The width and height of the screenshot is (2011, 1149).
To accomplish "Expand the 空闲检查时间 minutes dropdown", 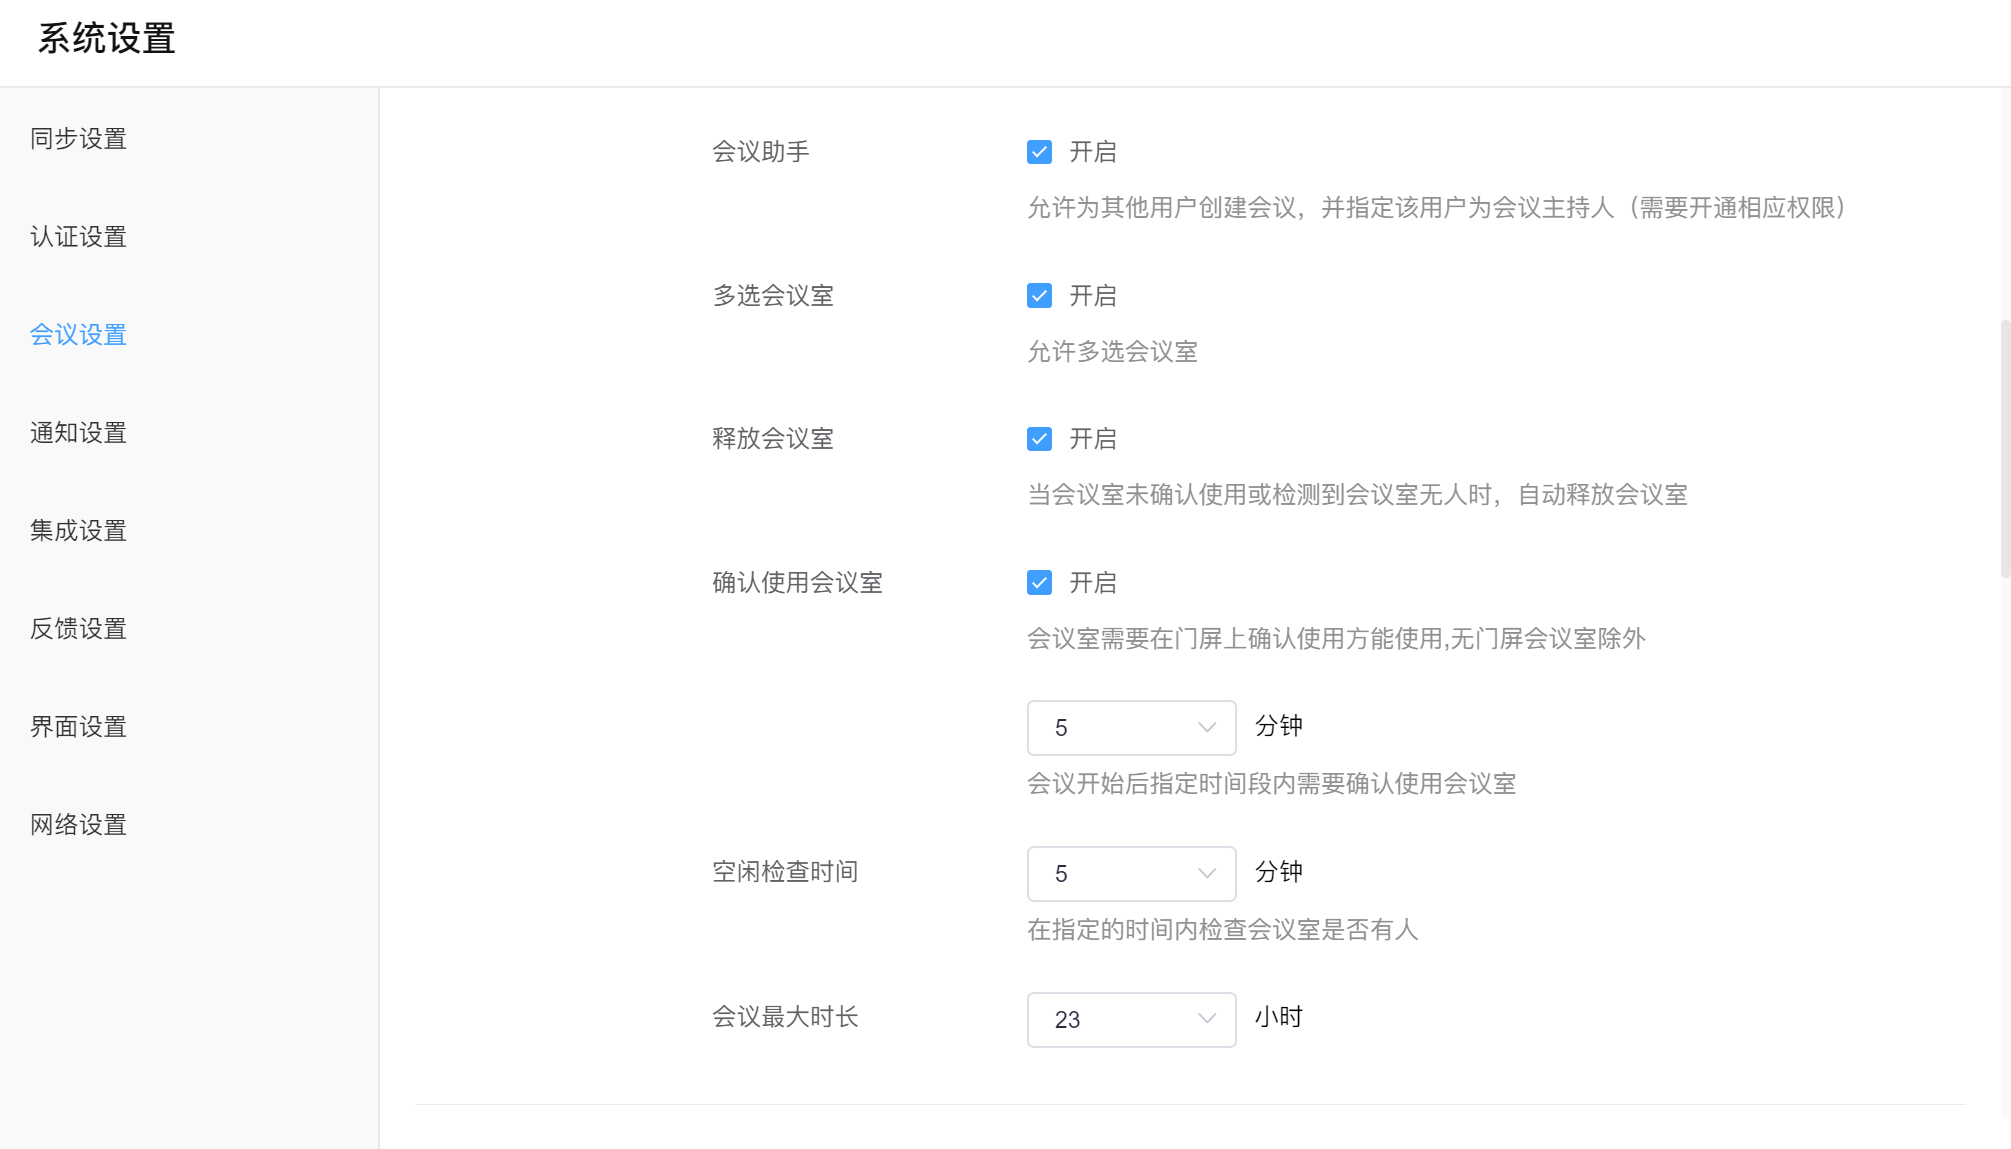I will coord(1130,874).
